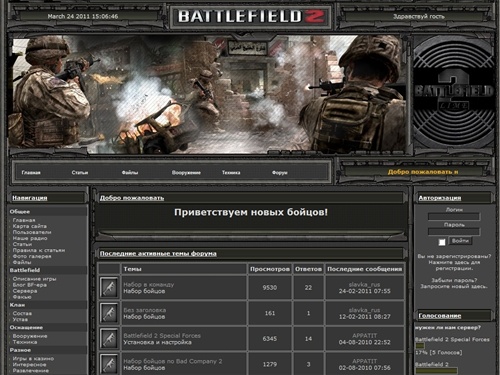The image size is (500, 375).
Task: Click the gun icon beside Без заголовка
Action: pos(109,313)
